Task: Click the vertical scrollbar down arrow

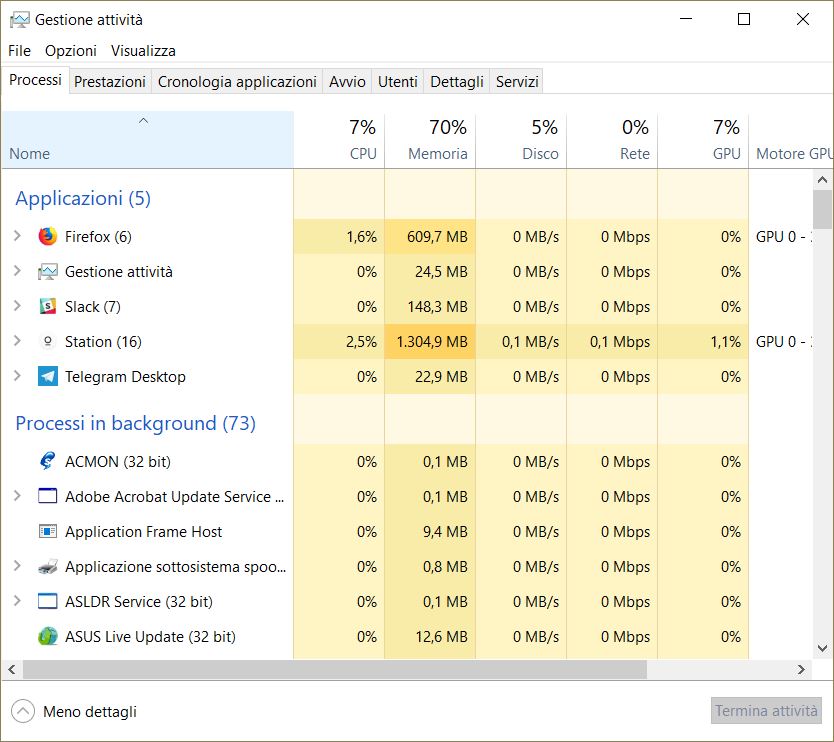Action: tap(822, 648)
